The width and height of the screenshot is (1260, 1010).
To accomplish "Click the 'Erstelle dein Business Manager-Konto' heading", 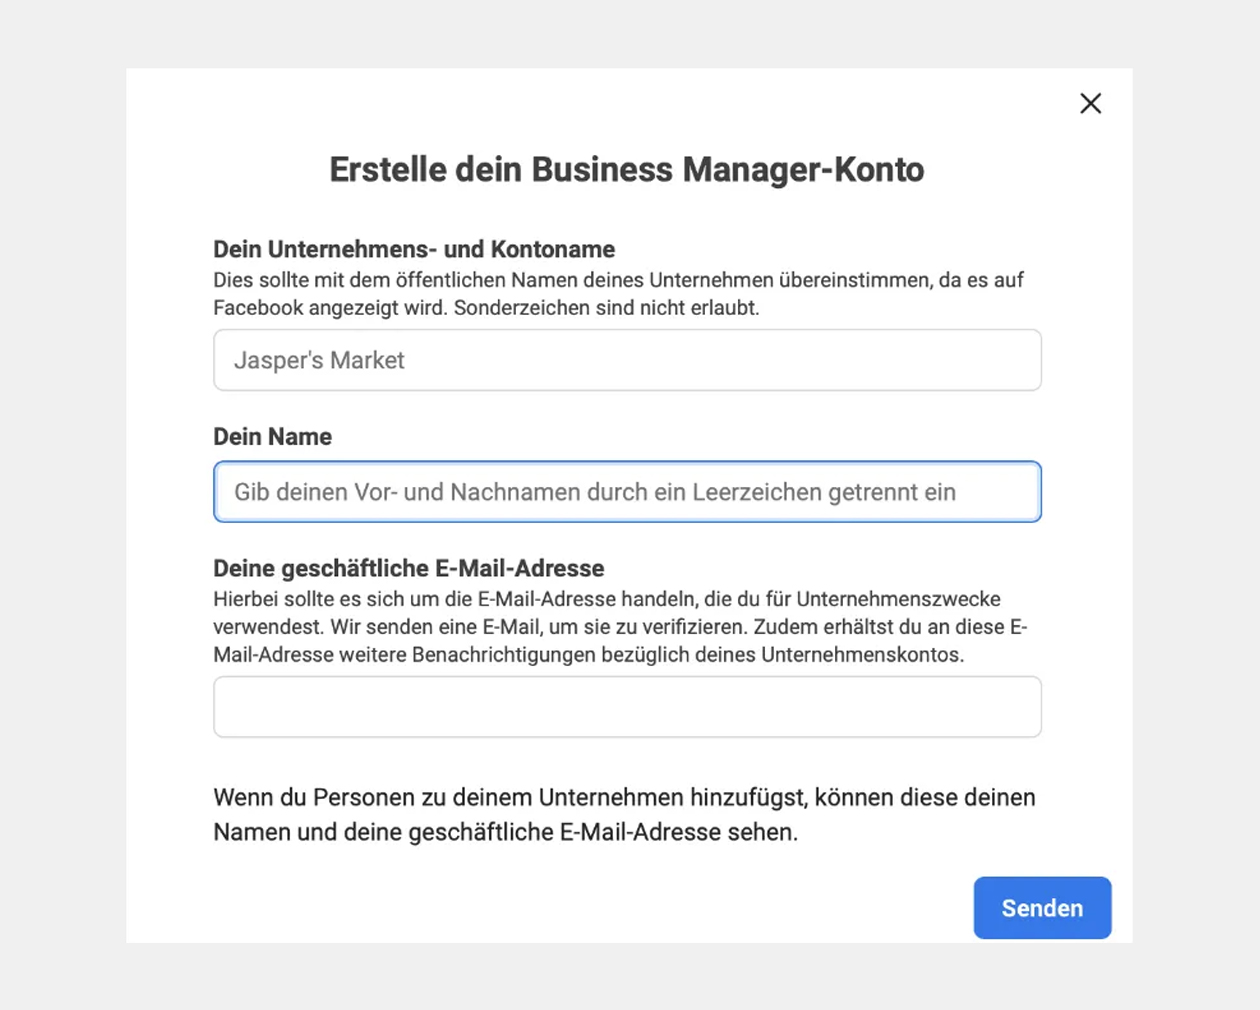I will (x=627, y=170).
